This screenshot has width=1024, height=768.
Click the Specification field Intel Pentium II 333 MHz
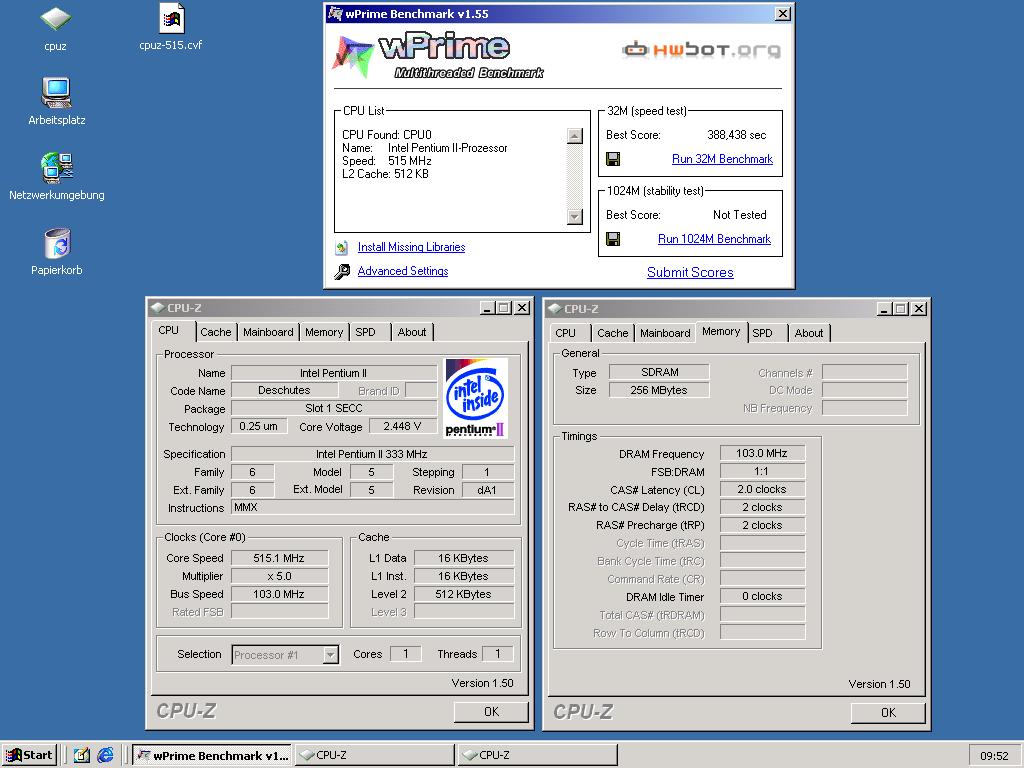372,454
